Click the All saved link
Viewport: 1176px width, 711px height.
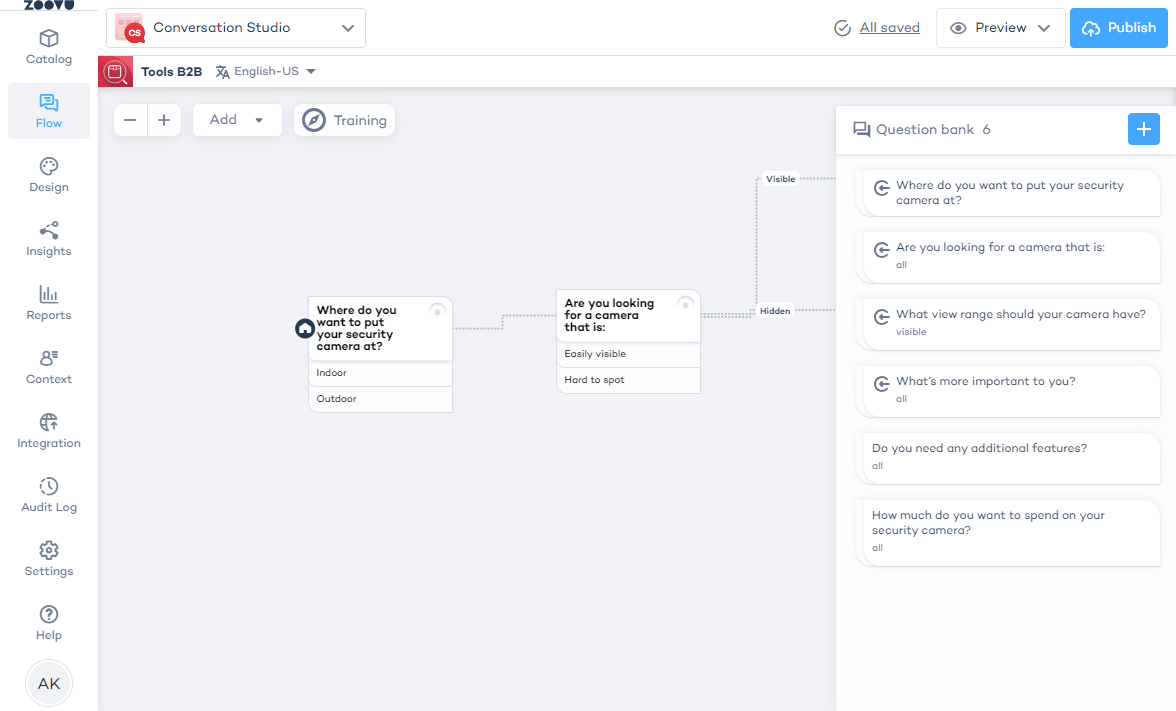point(889,28)
